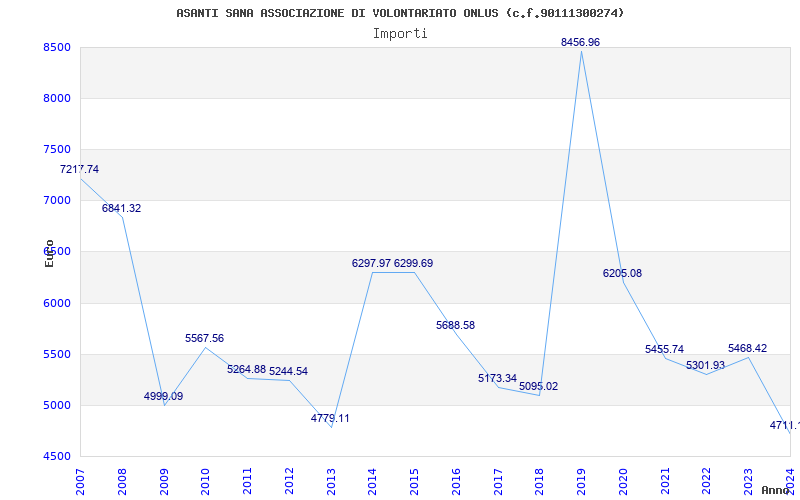Click the 6000 y-axis tick label
The width and height of the screenshot is (800, 500).
[57, 303]
